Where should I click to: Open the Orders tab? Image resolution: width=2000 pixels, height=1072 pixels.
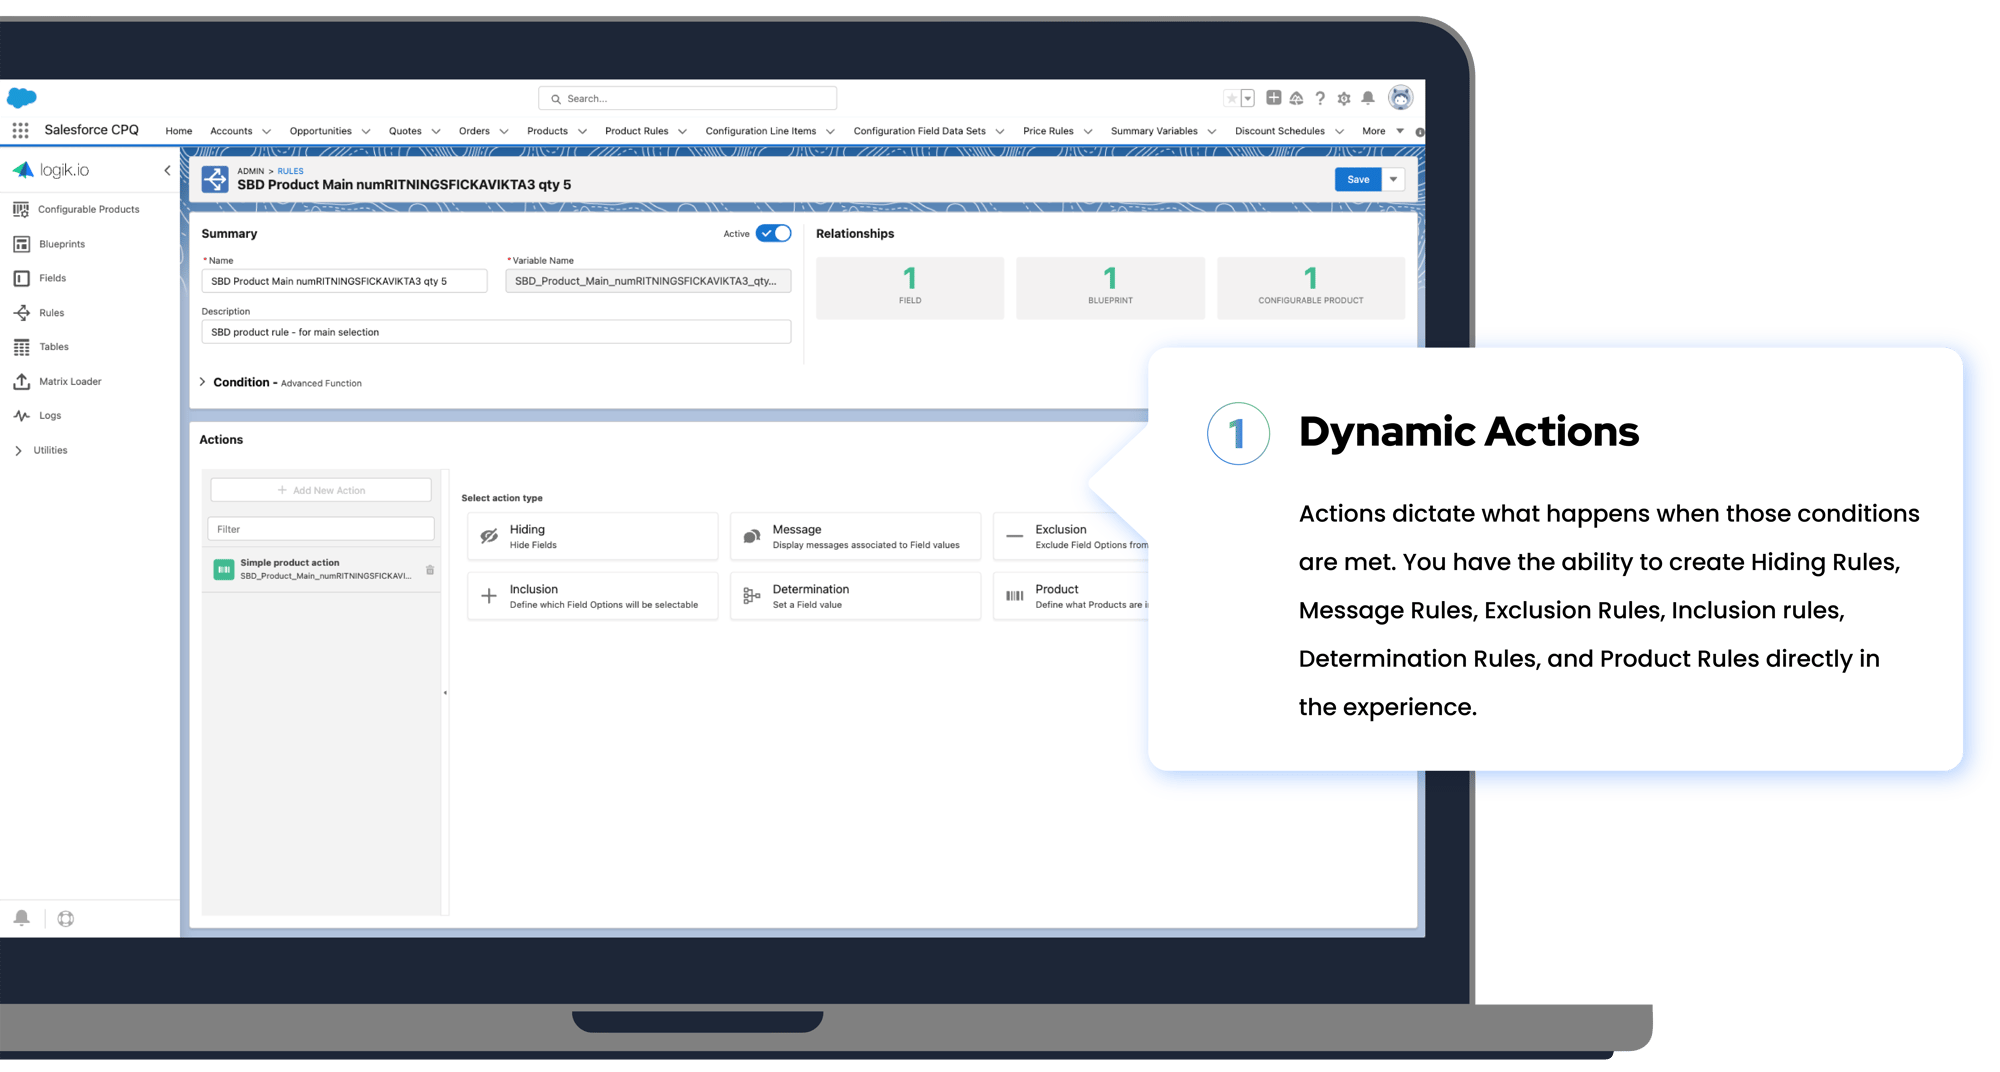(474, 131)
